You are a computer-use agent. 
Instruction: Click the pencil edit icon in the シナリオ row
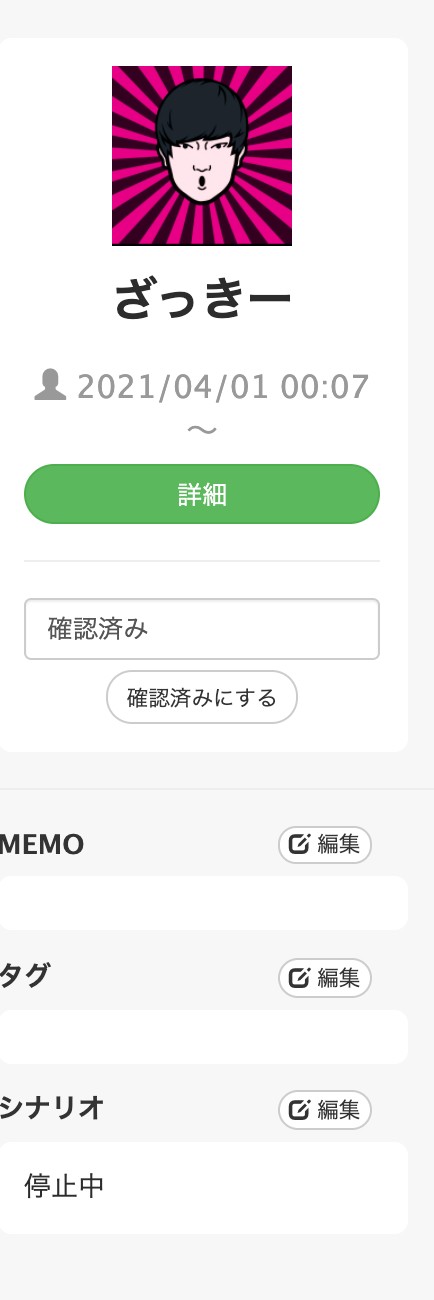coord(298,1110)
